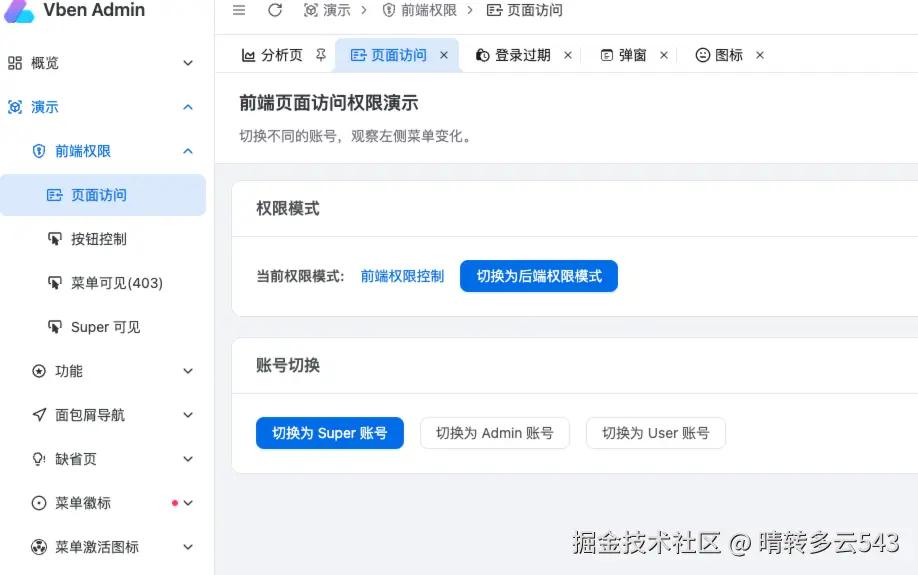Click the breadcrumb 演示 icon
Viewport: 918px width, 575px height.
(x=311, y=10)
